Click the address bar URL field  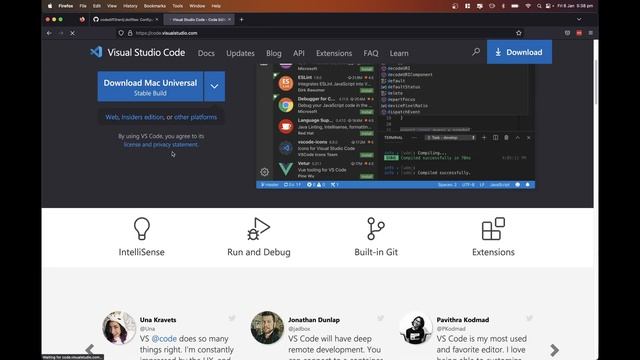pyautogui.click(x=318, y=33)
